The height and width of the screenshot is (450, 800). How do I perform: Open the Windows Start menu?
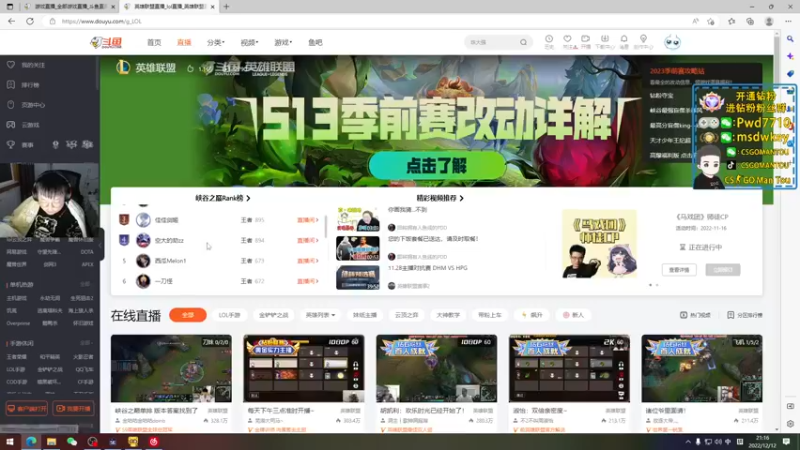10,442
